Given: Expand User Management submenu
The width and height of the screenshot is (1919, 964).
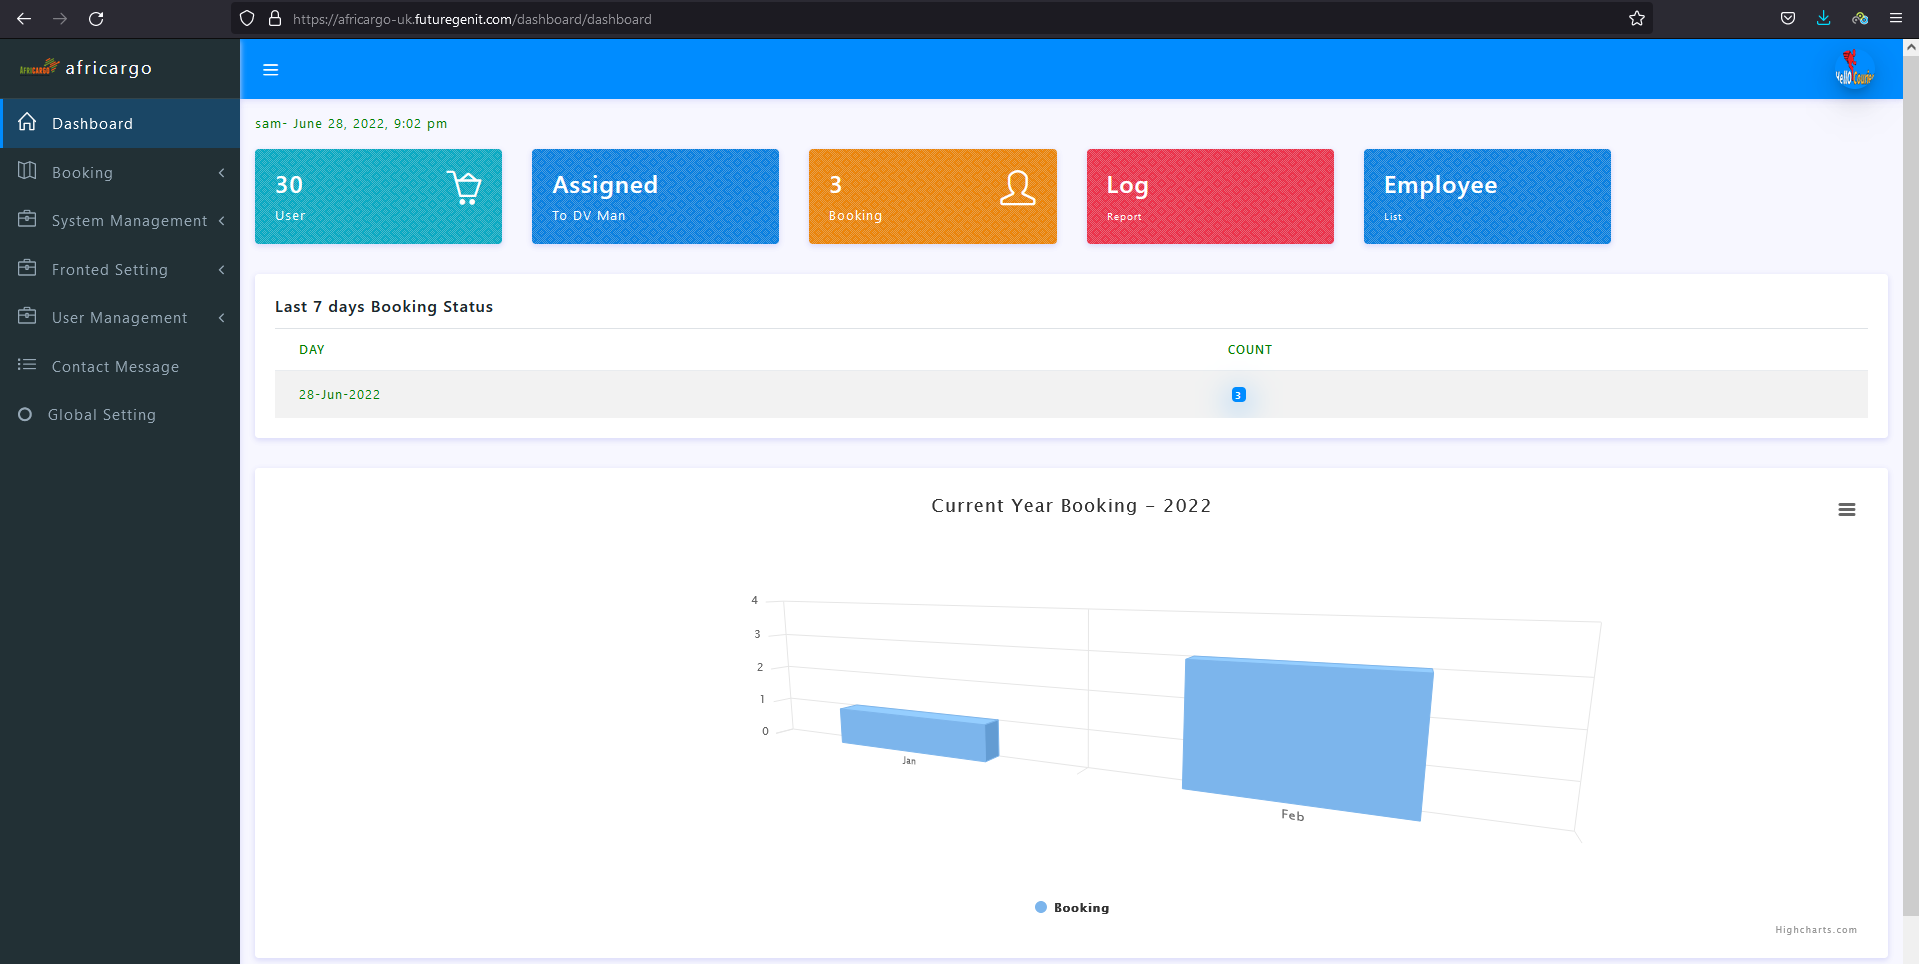Looking at the screenshot, I should pos(120,318).
